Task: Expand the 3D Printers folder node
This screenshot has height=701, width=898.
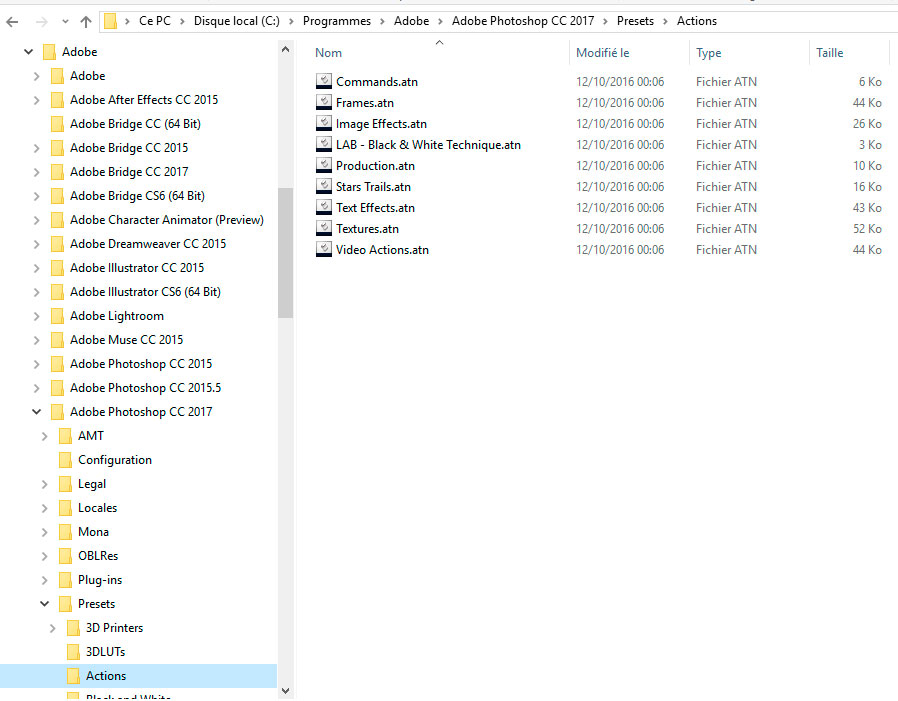Action: (x=52, y=628)
